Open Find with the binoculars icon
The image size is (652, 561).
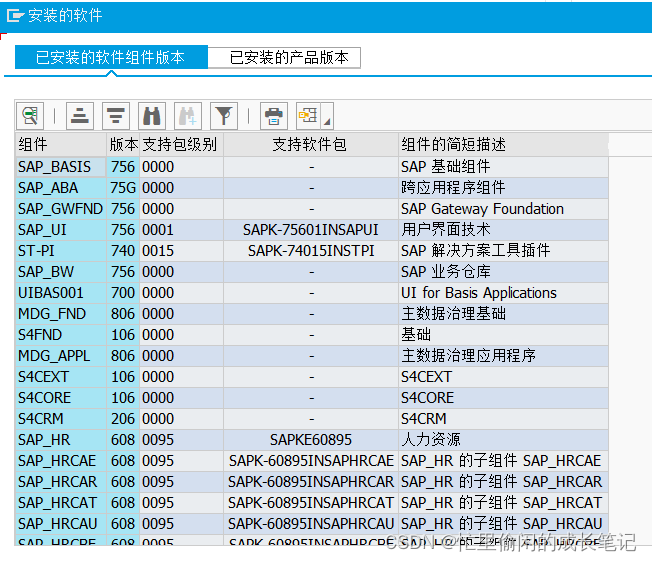pyautogui.click(x=152, y=116)
